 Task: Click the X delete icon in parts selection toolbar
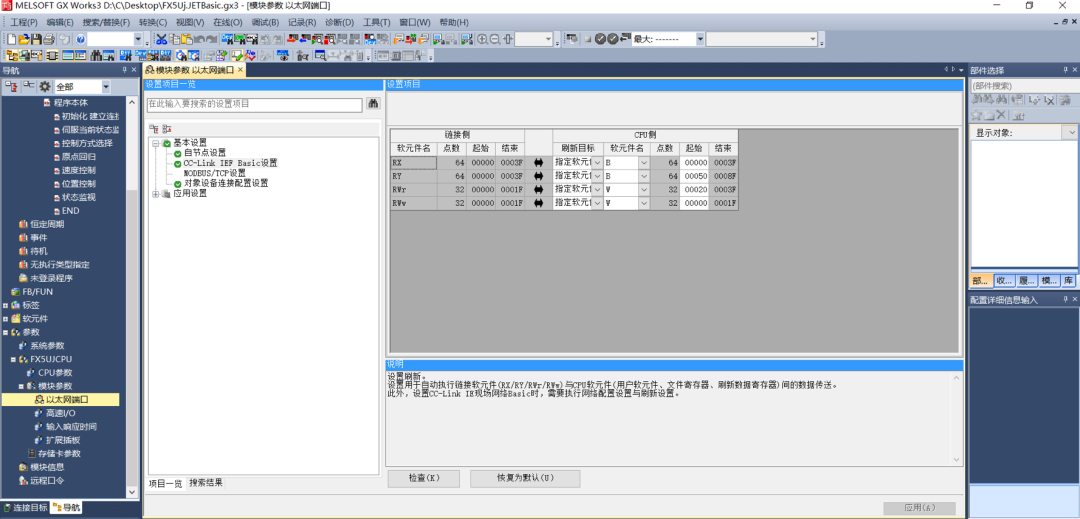click(x=1001, y=114)
